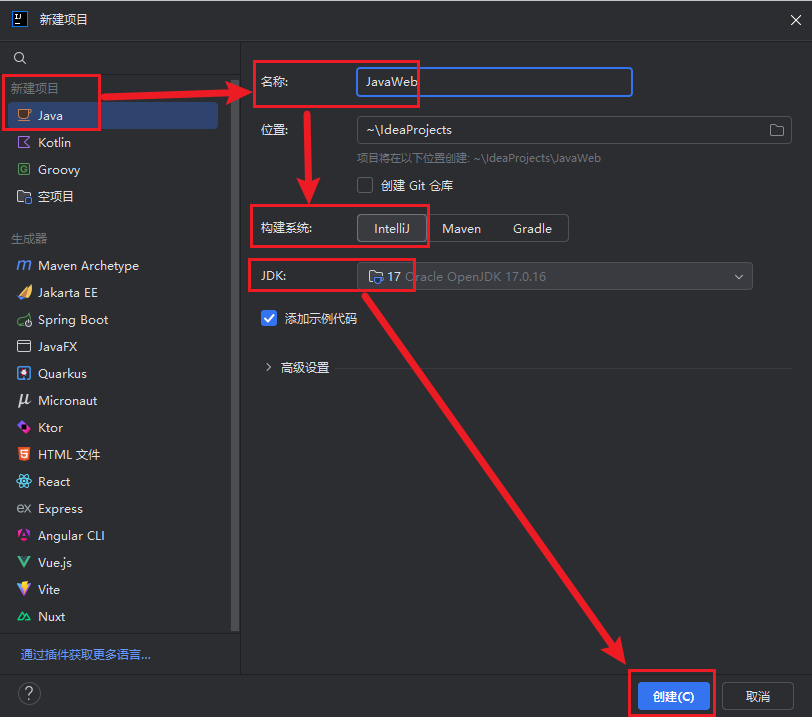This screenshot has width=812, height=717.
Task: Click the Quarkus logo icon
Action: 24,373
